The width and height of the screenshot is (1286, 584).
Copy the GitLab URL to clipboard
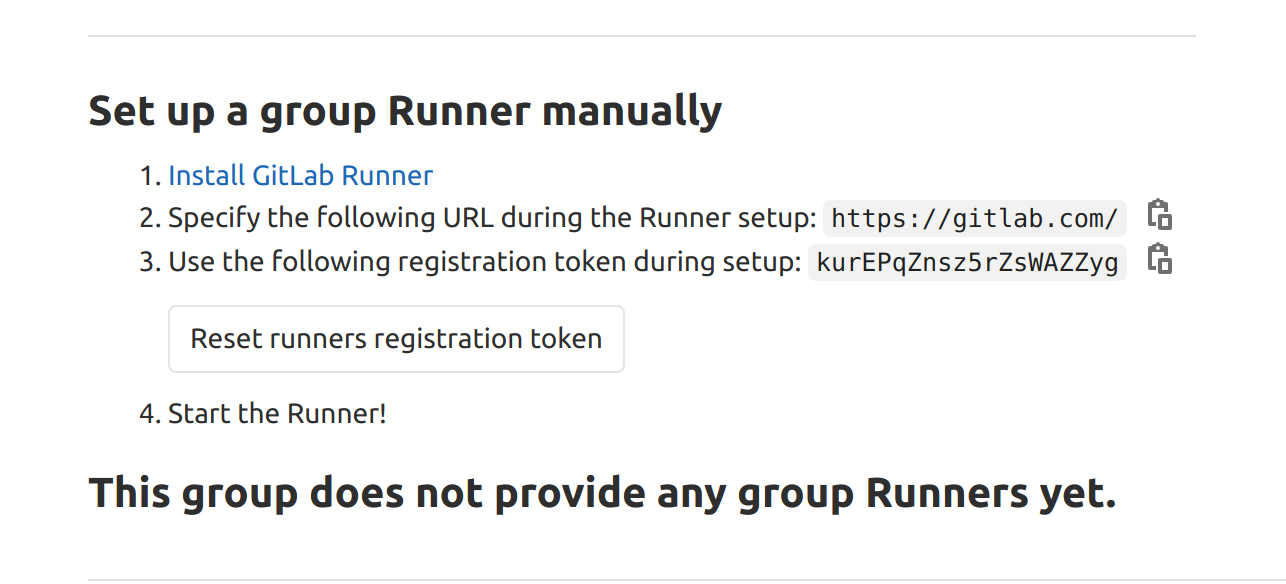pos(1159,216)
